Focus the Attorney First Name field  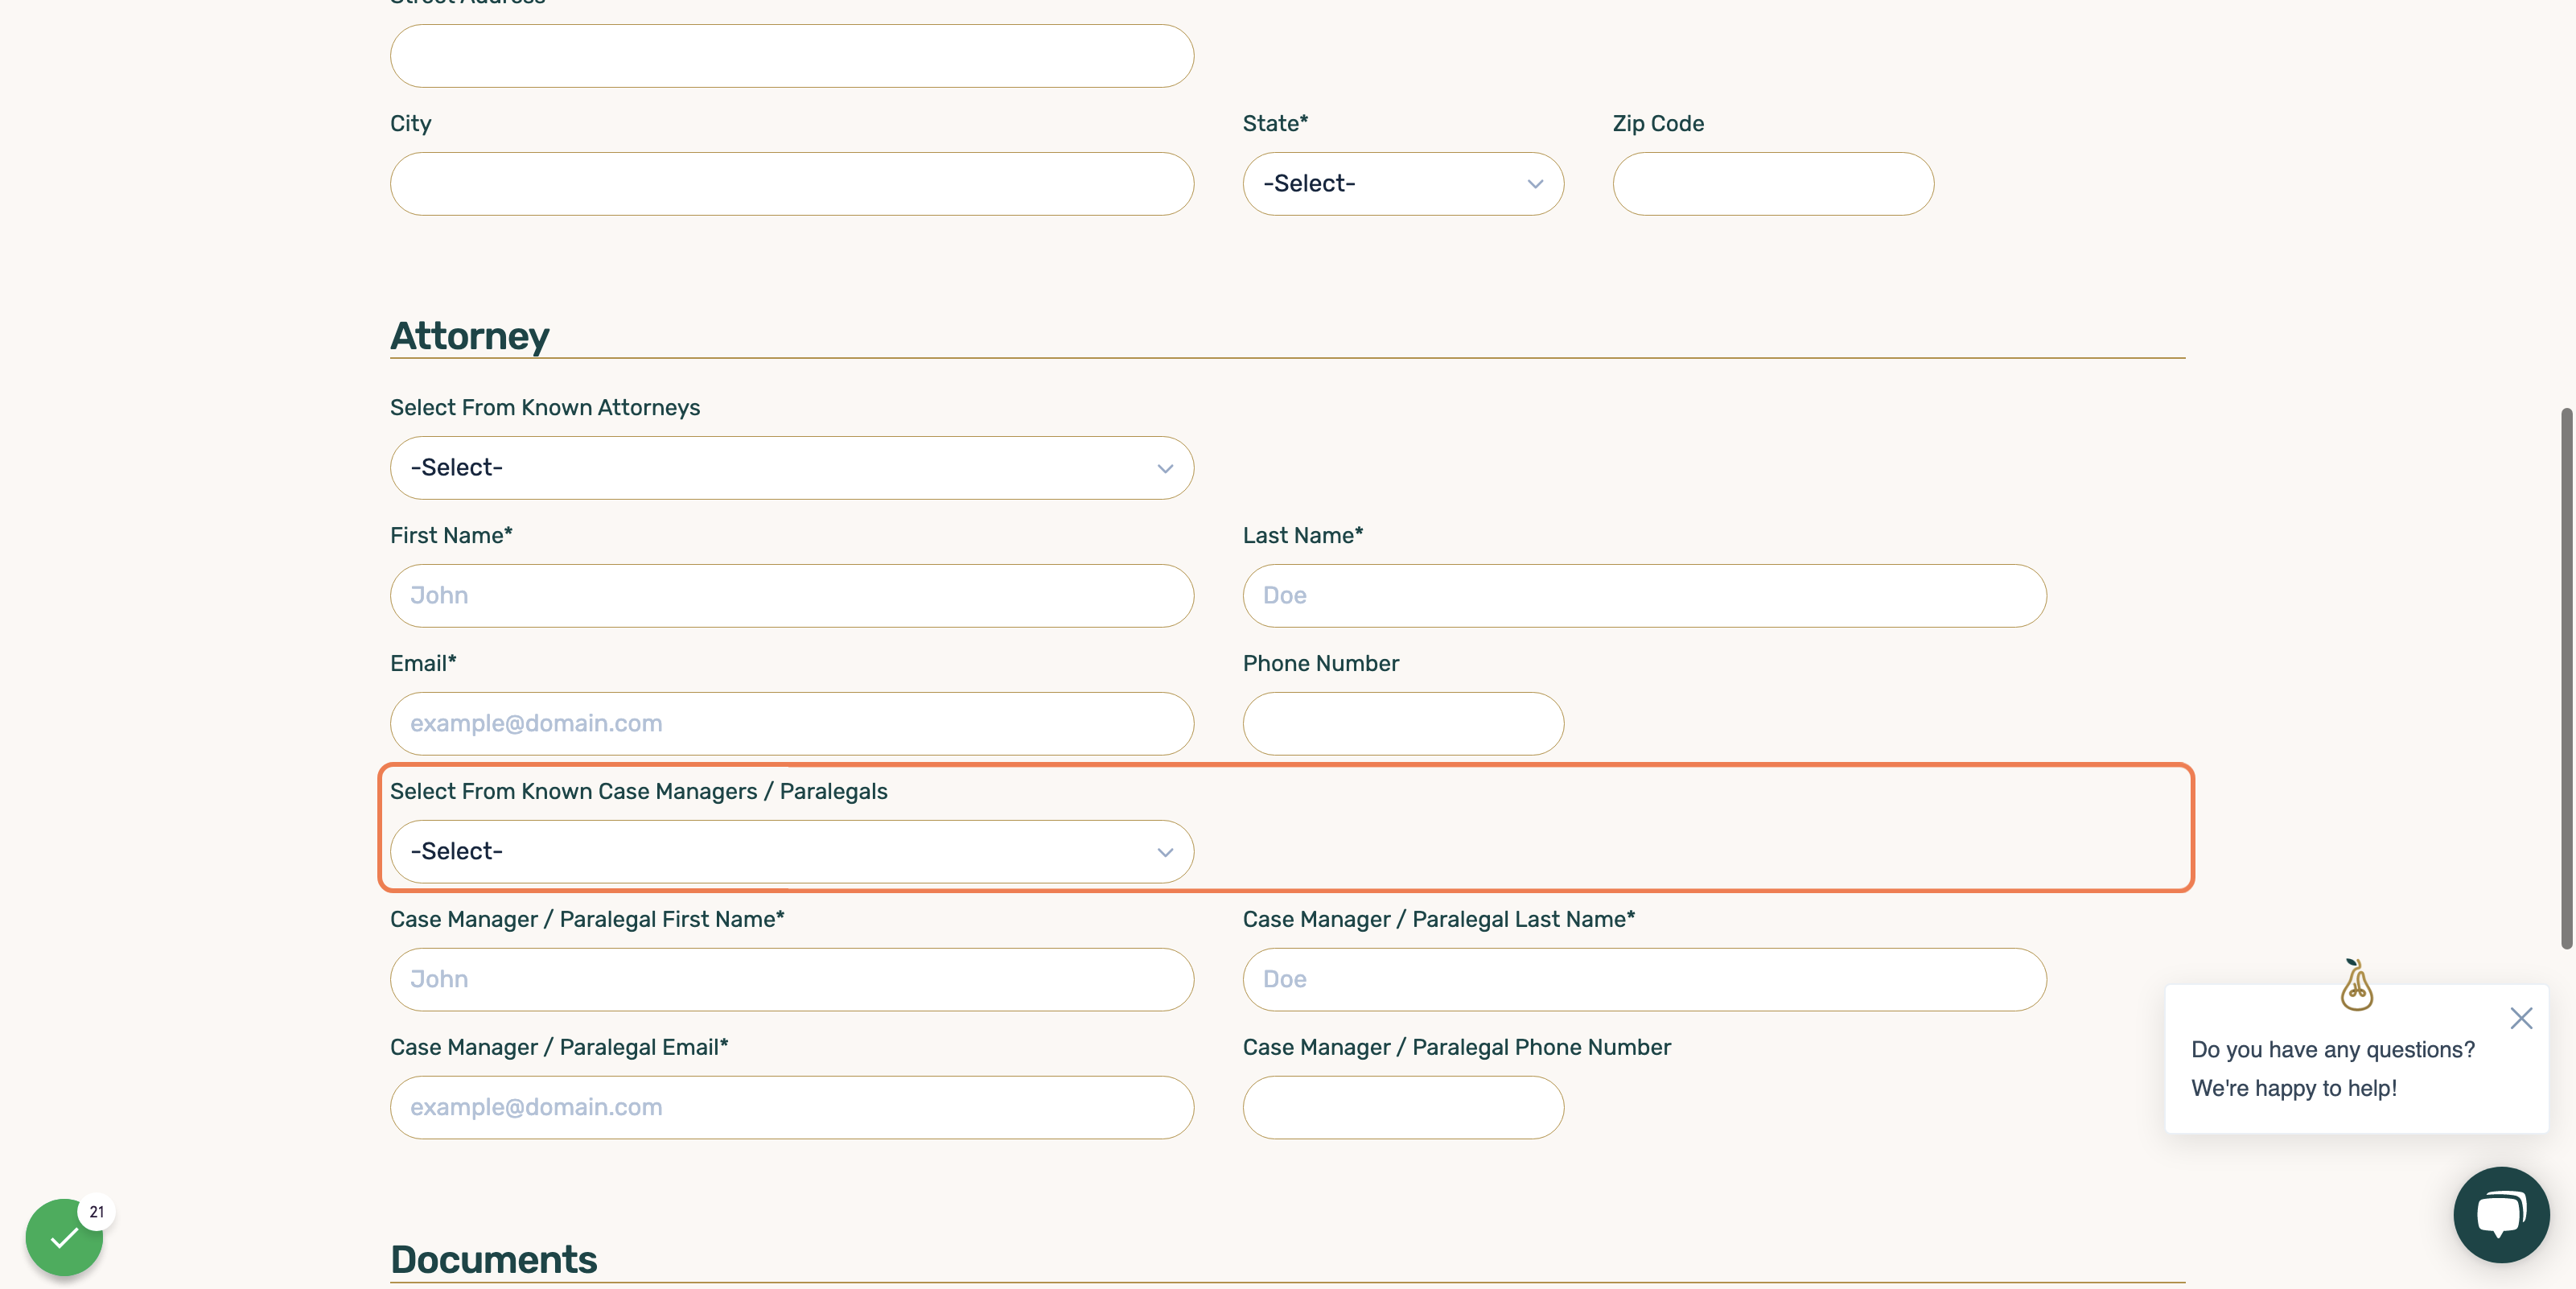(x=792, y=596)
